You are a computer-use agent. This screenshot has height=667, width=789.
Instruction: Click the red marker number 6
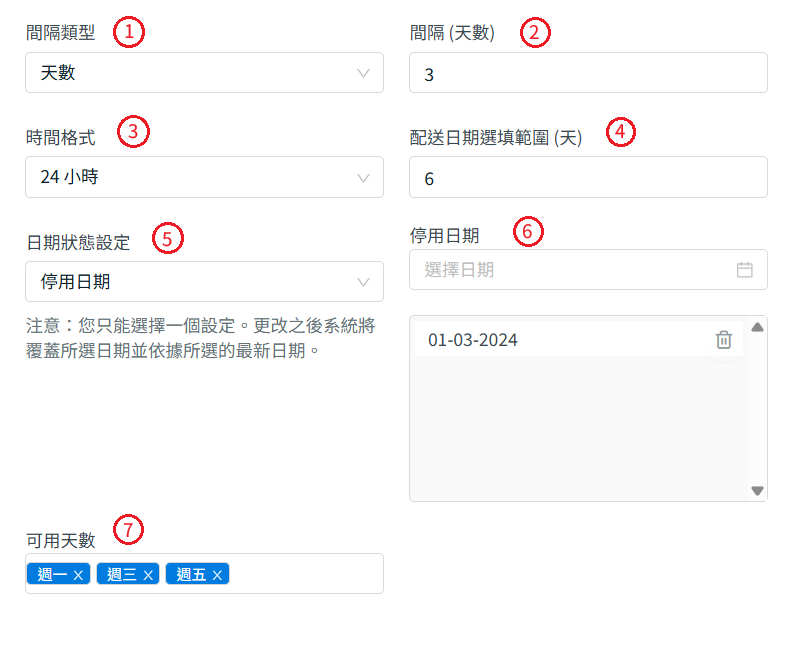point(528,231)
